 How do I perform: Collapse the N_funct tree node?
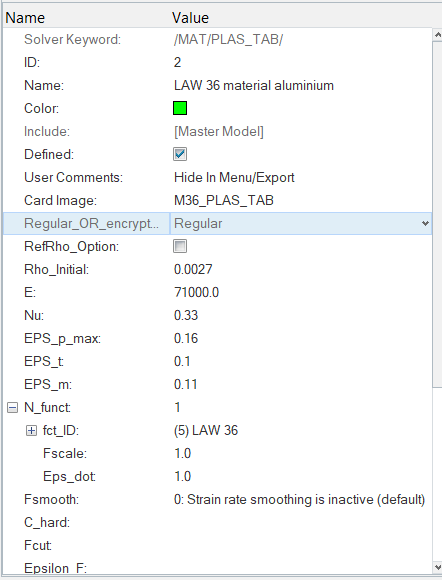point(12,408)
